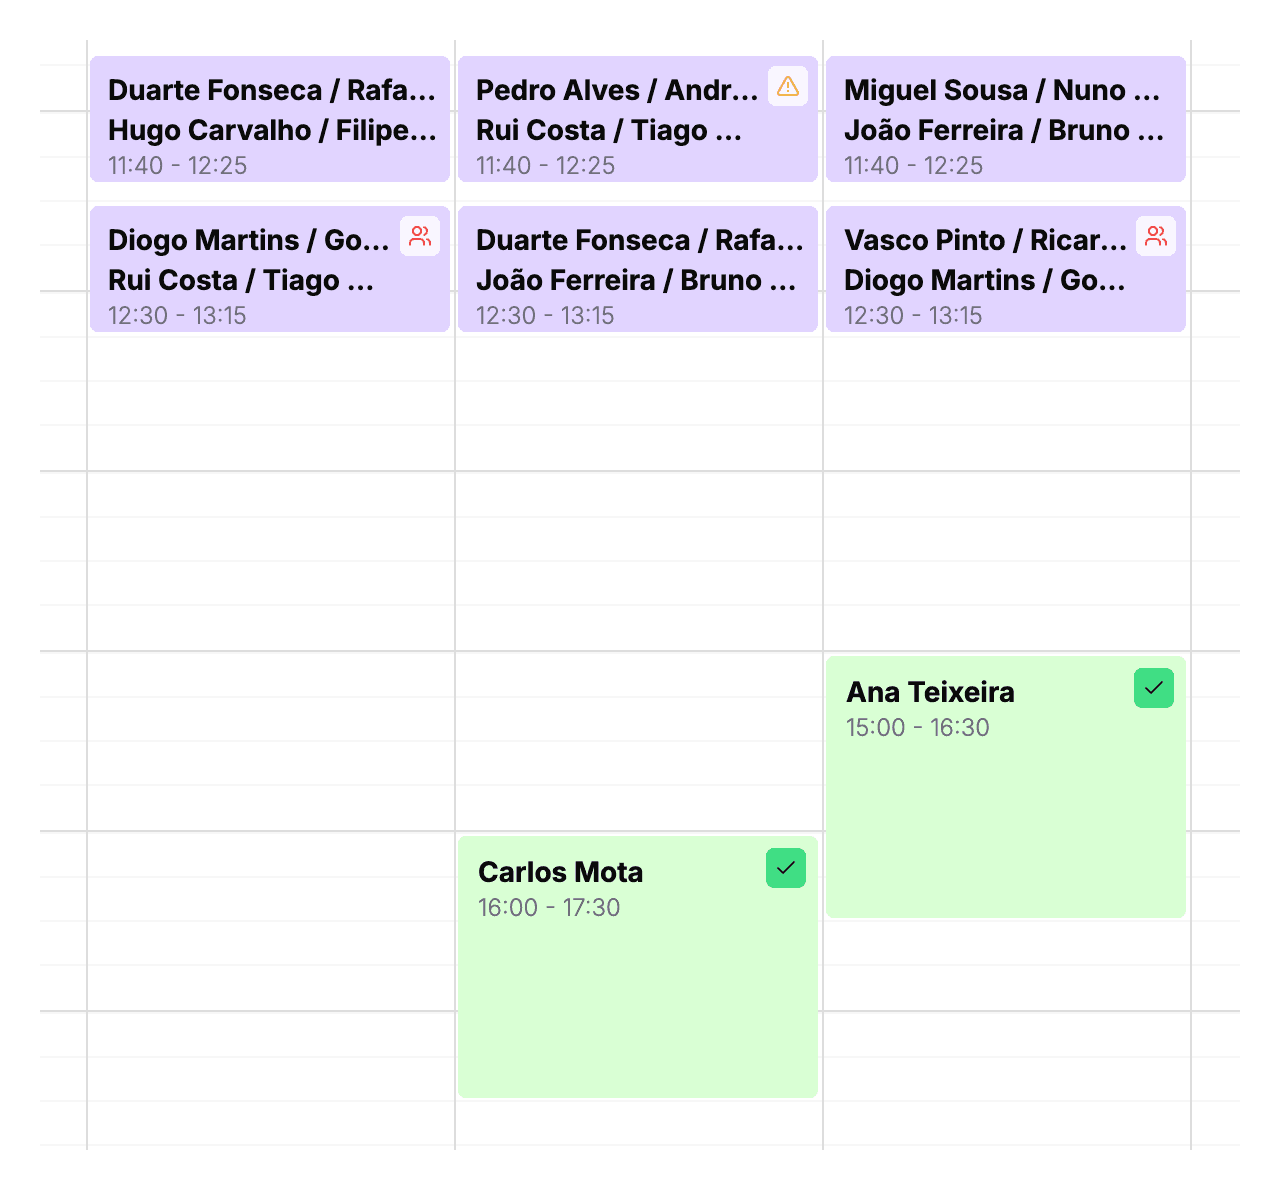Toggle the green checkmark on Ana Teixeira booking
This screenshot has height=1190, width=1280.
coord(1154,688)
